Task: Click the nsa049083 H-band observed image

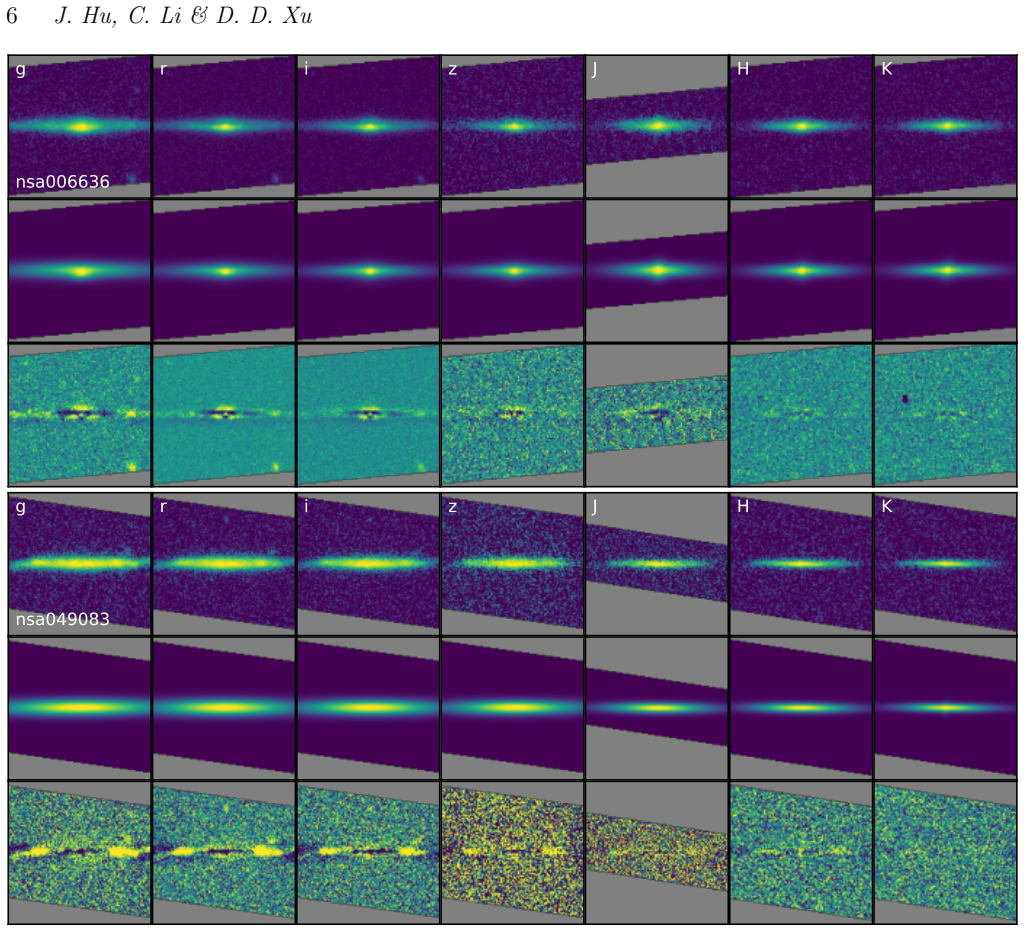Action: tap(801, 564)
